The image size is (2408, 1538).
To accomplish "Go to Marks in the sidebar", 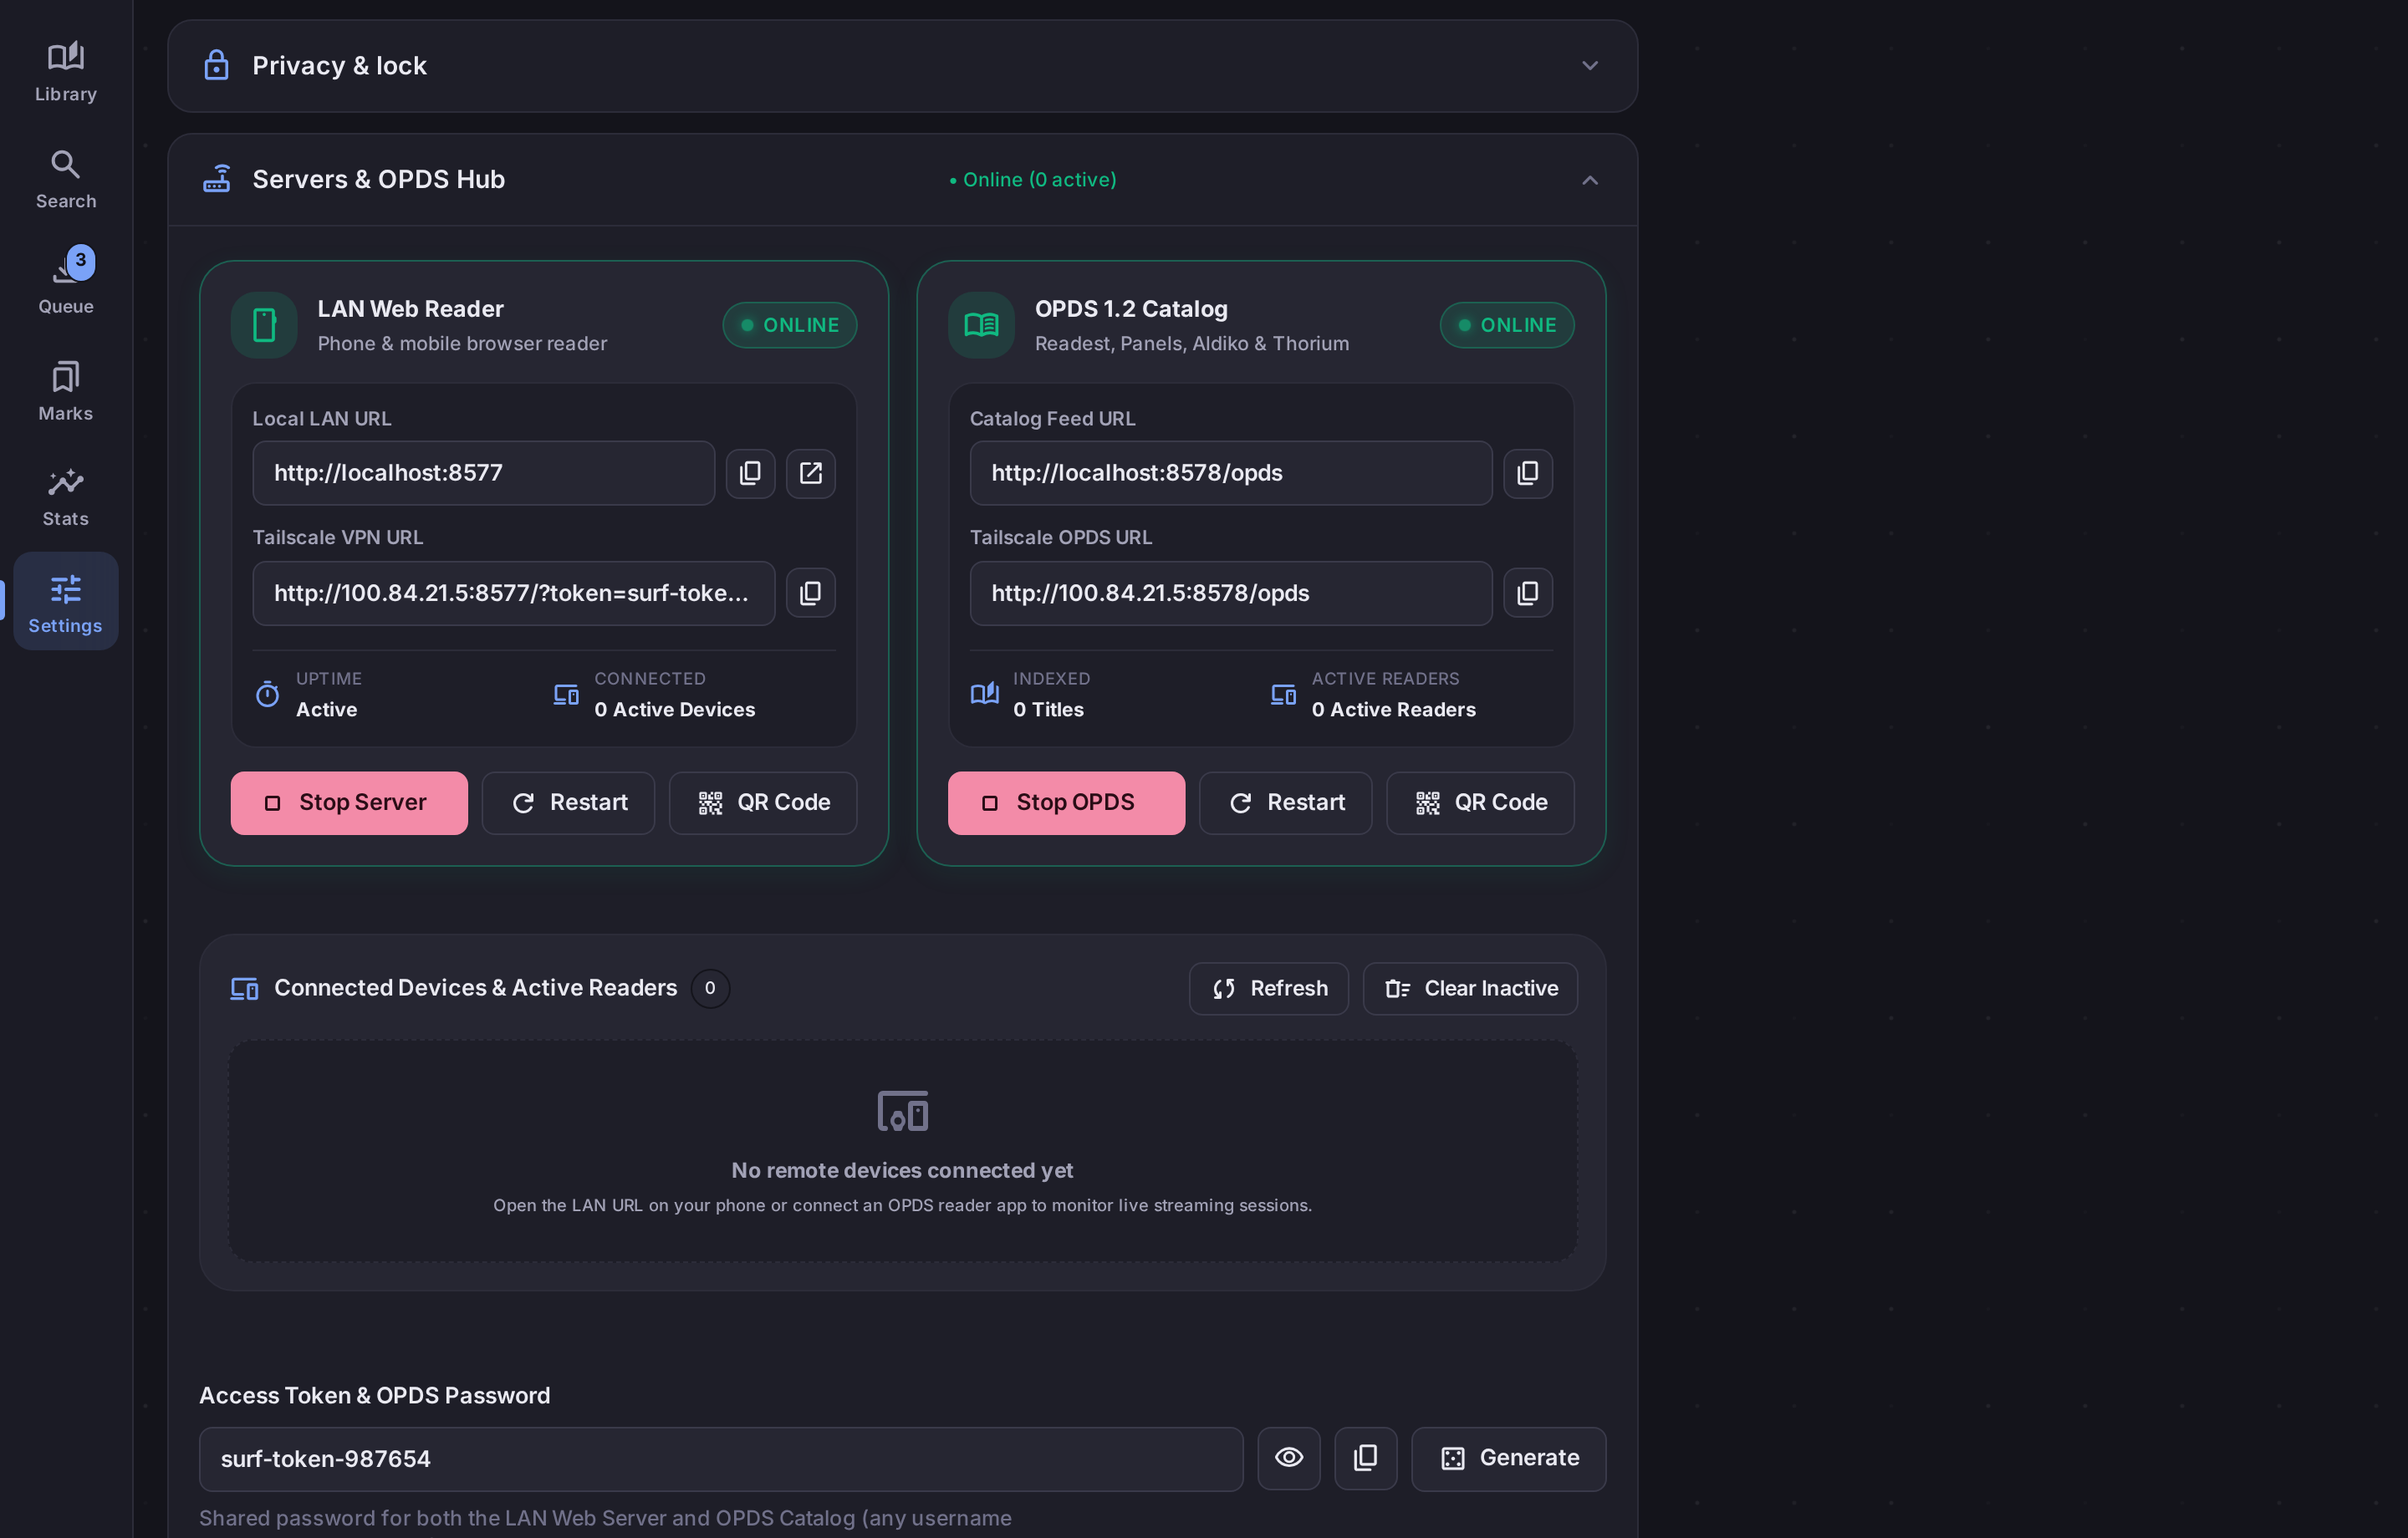I will [x=66, y=391].
